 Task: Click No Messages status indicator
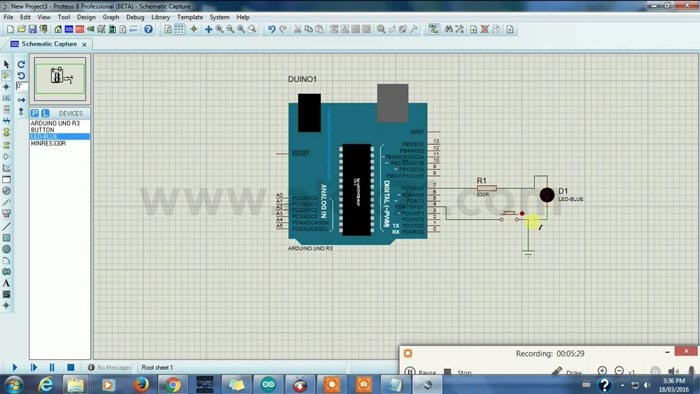110,368
